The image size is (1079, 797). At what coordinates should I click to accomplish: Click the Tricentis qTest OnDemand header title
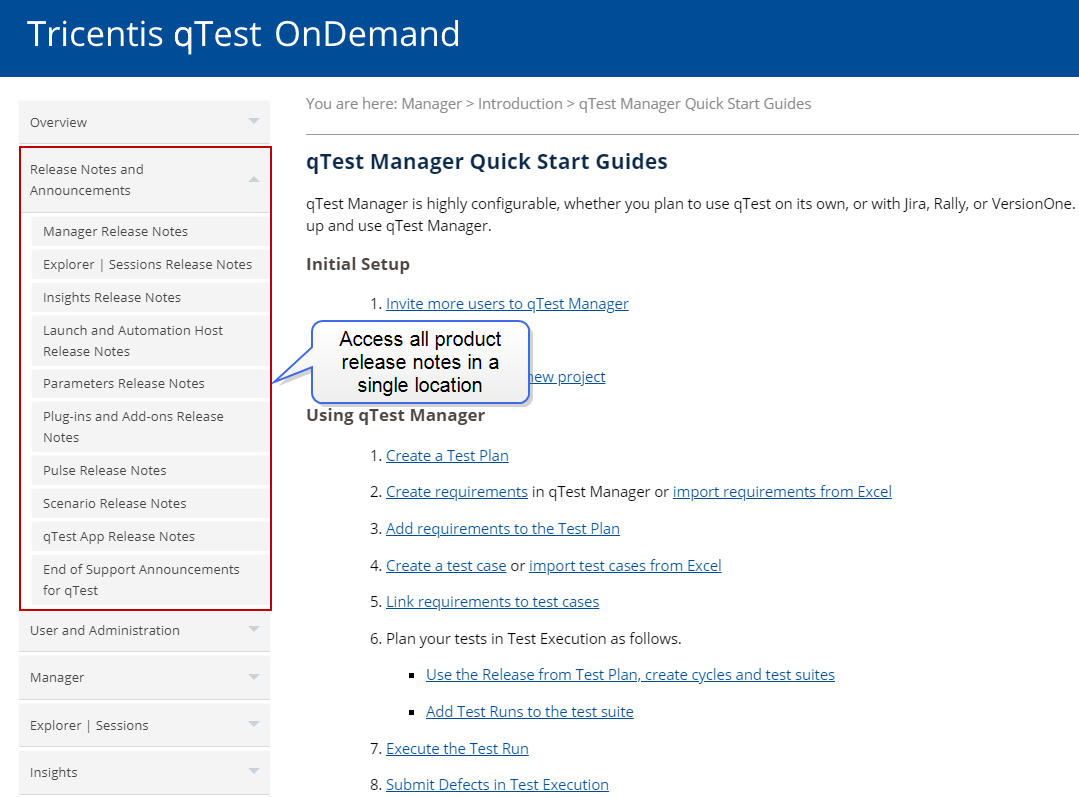[243, 34]
